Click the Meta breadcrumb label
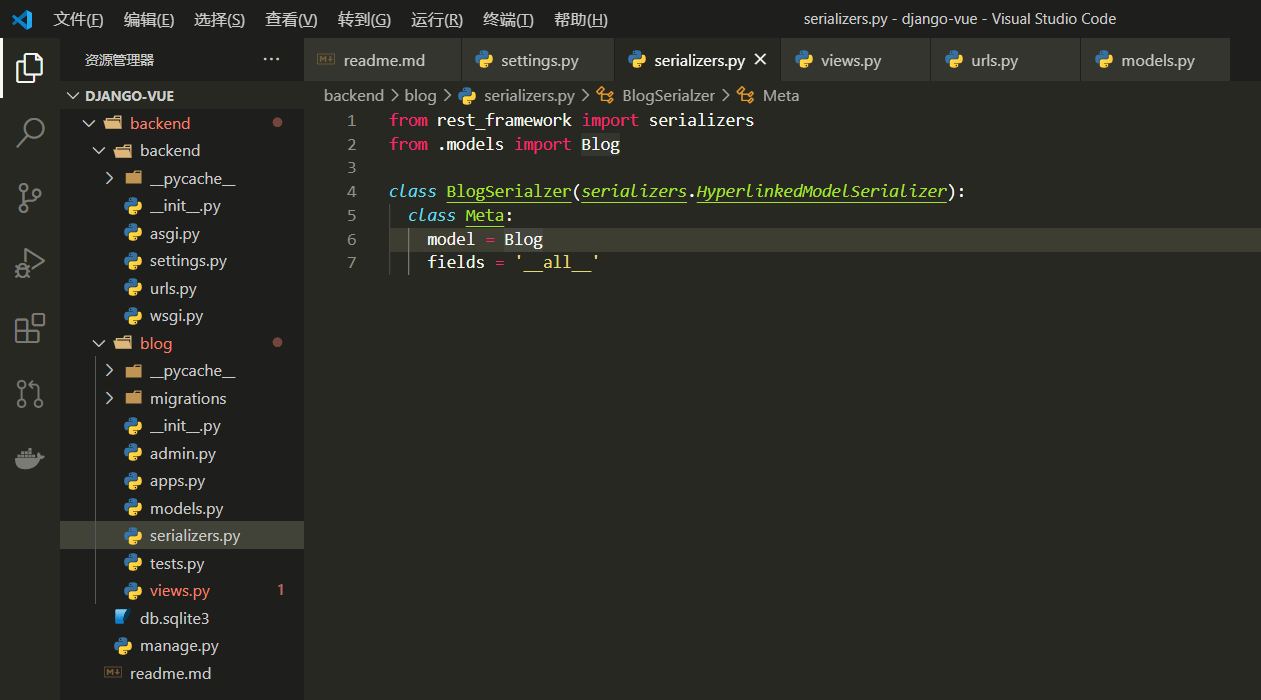 [781, 95]
